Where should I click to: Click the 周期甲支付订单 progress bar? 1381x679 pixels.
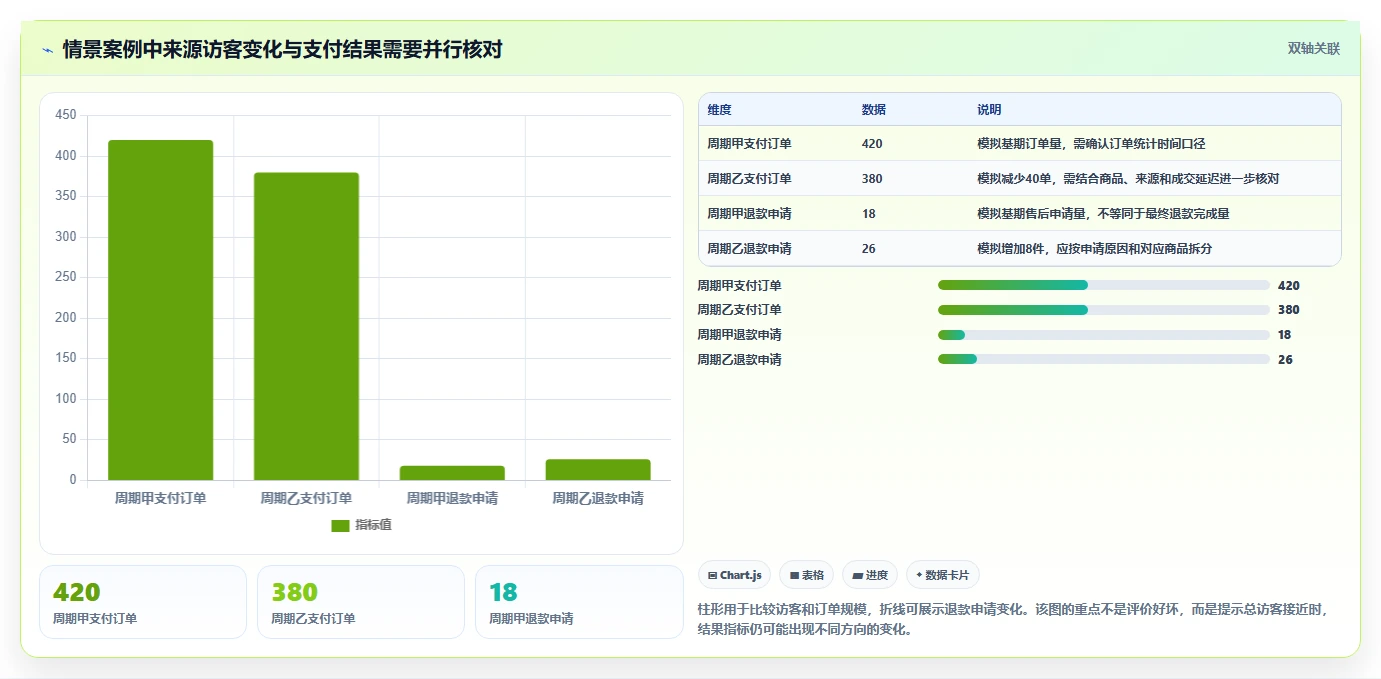[x=1104, y=285]
